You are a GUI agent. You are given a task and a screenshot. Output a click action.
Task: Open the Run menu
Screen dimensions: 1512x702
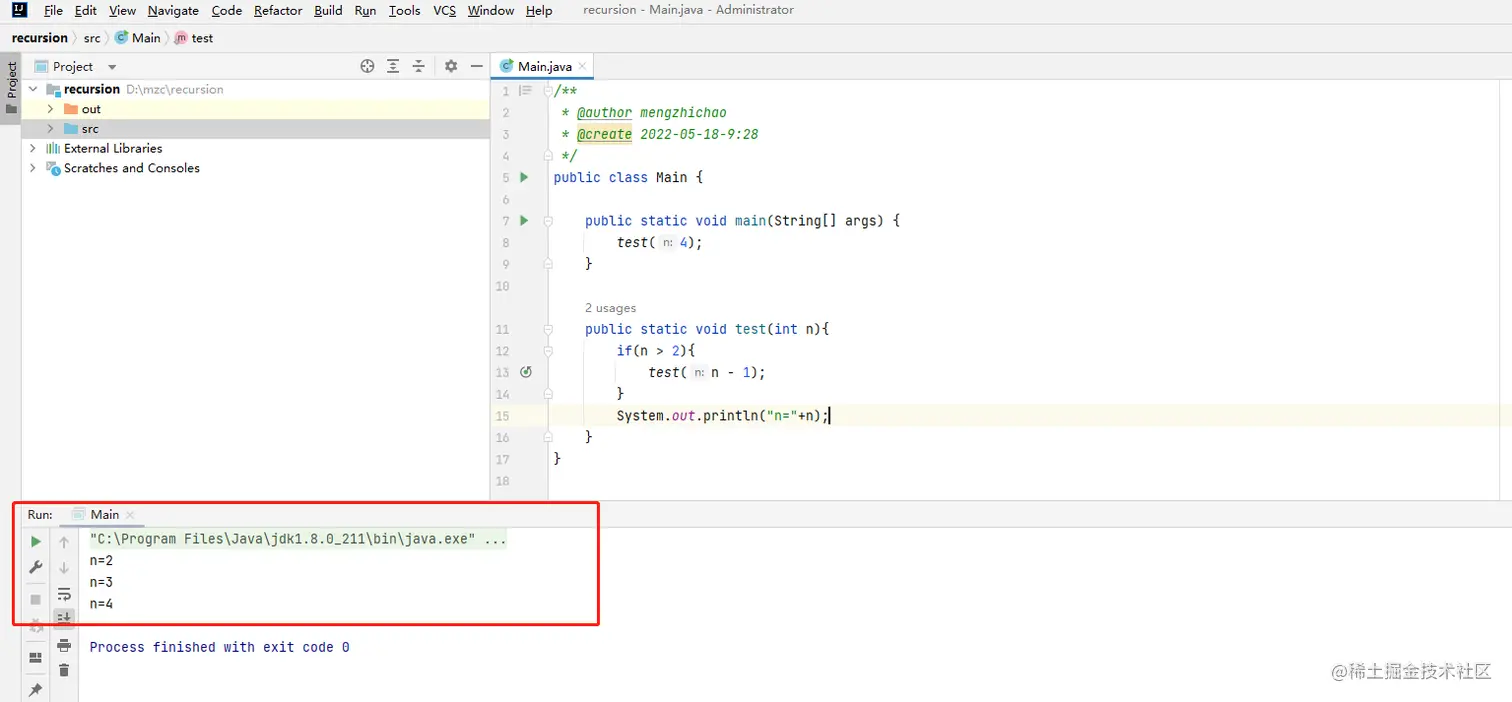365,10
